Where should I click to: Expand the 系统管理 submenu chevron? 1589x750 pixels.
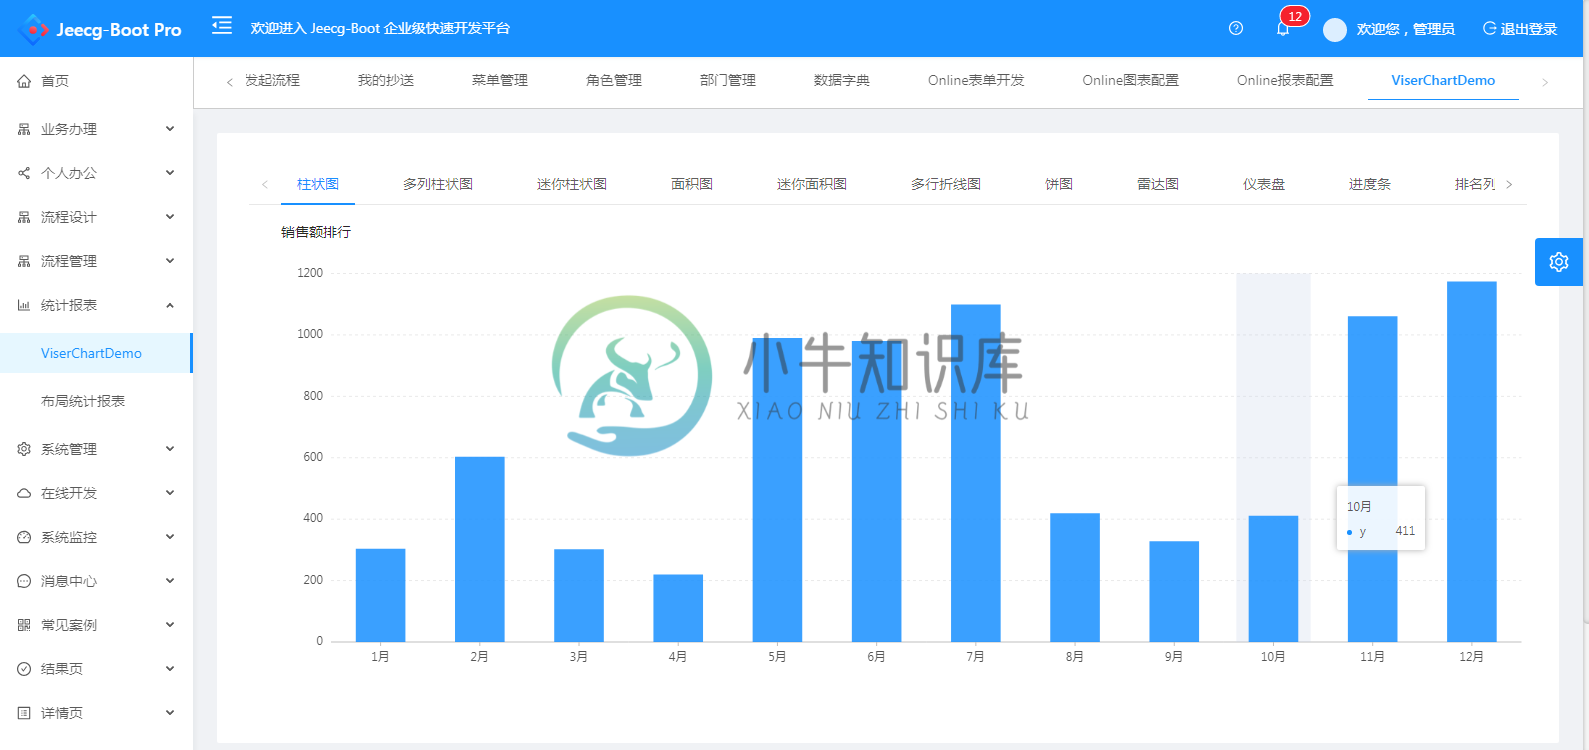pyautogui.click(x=170, y=449)
